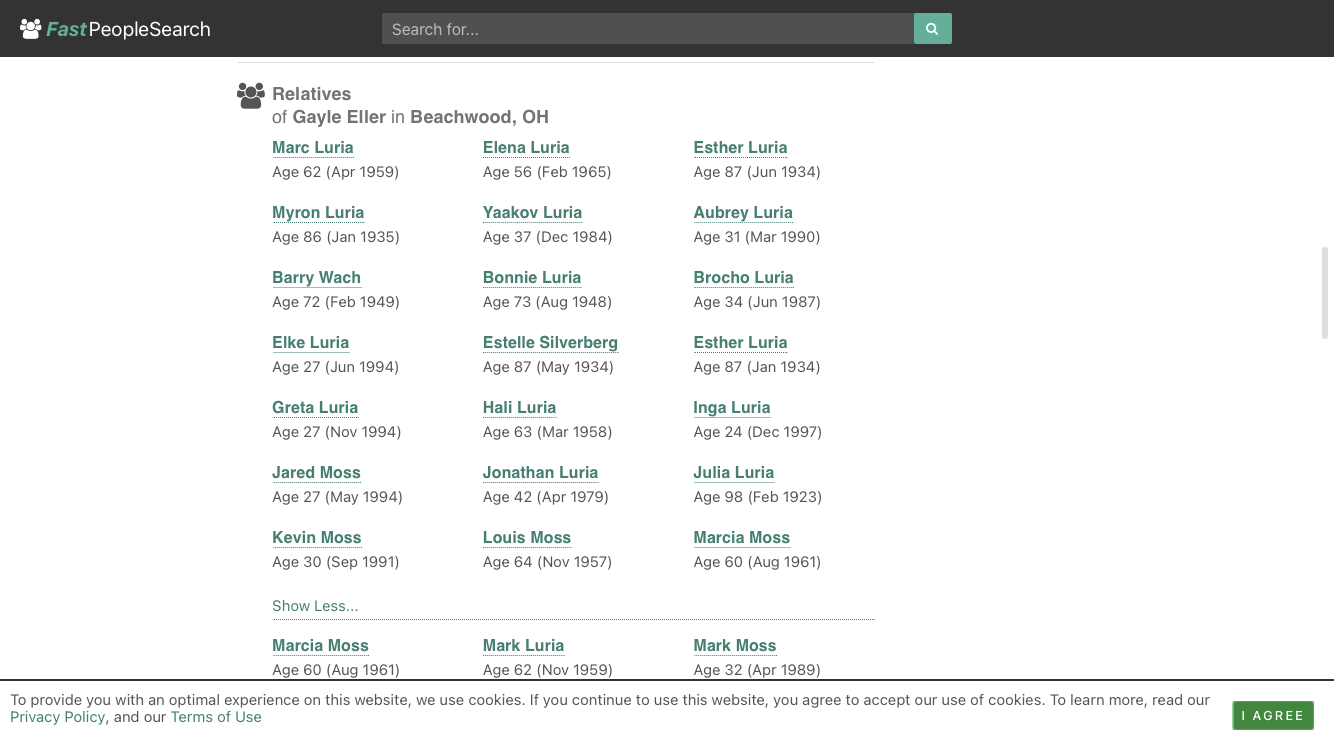
Task: Click the Relatives group icon
Action: (251, 95)
